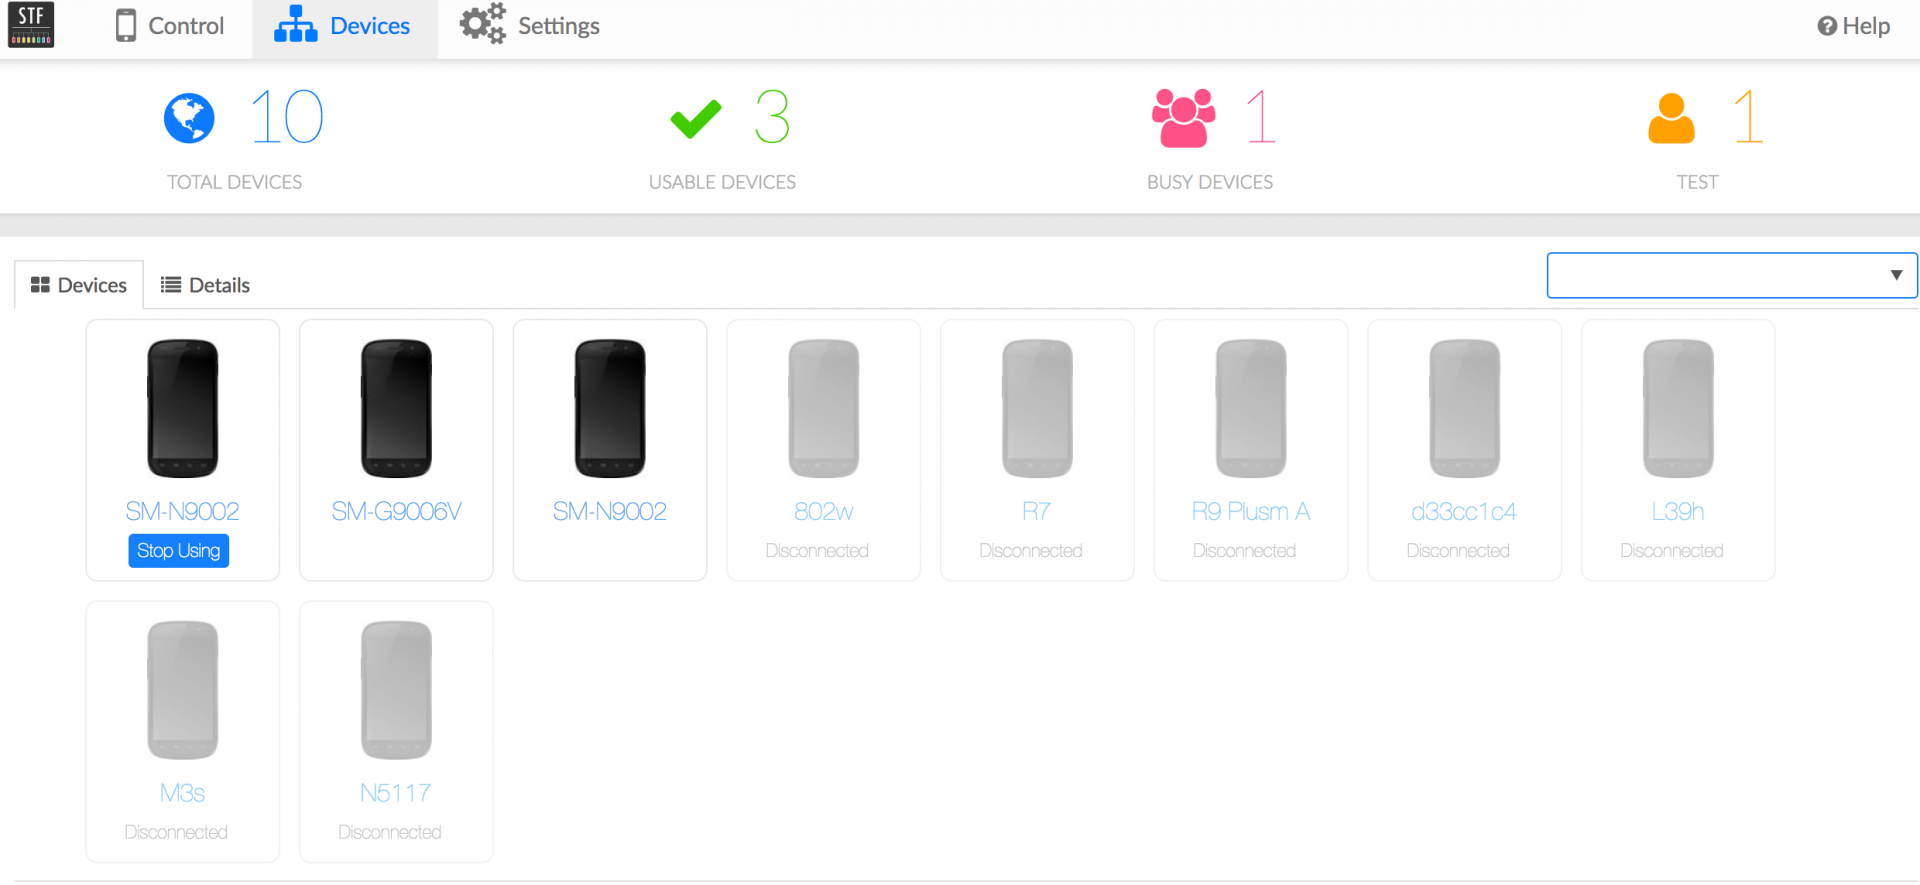
Task: Switch to the Details tab
Action: tap(206, 285)
